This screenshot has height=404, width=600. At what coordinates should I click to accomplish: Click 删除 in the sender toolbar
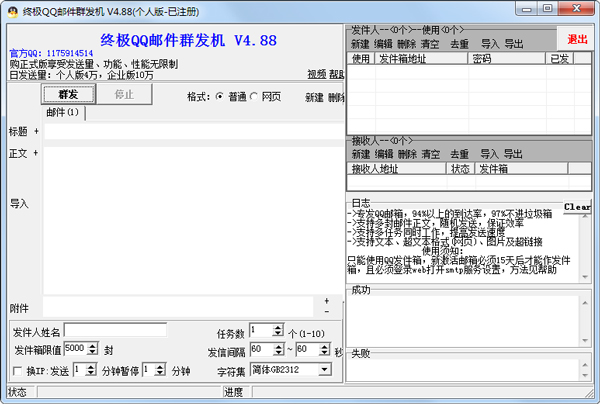[x=407, y=44]
